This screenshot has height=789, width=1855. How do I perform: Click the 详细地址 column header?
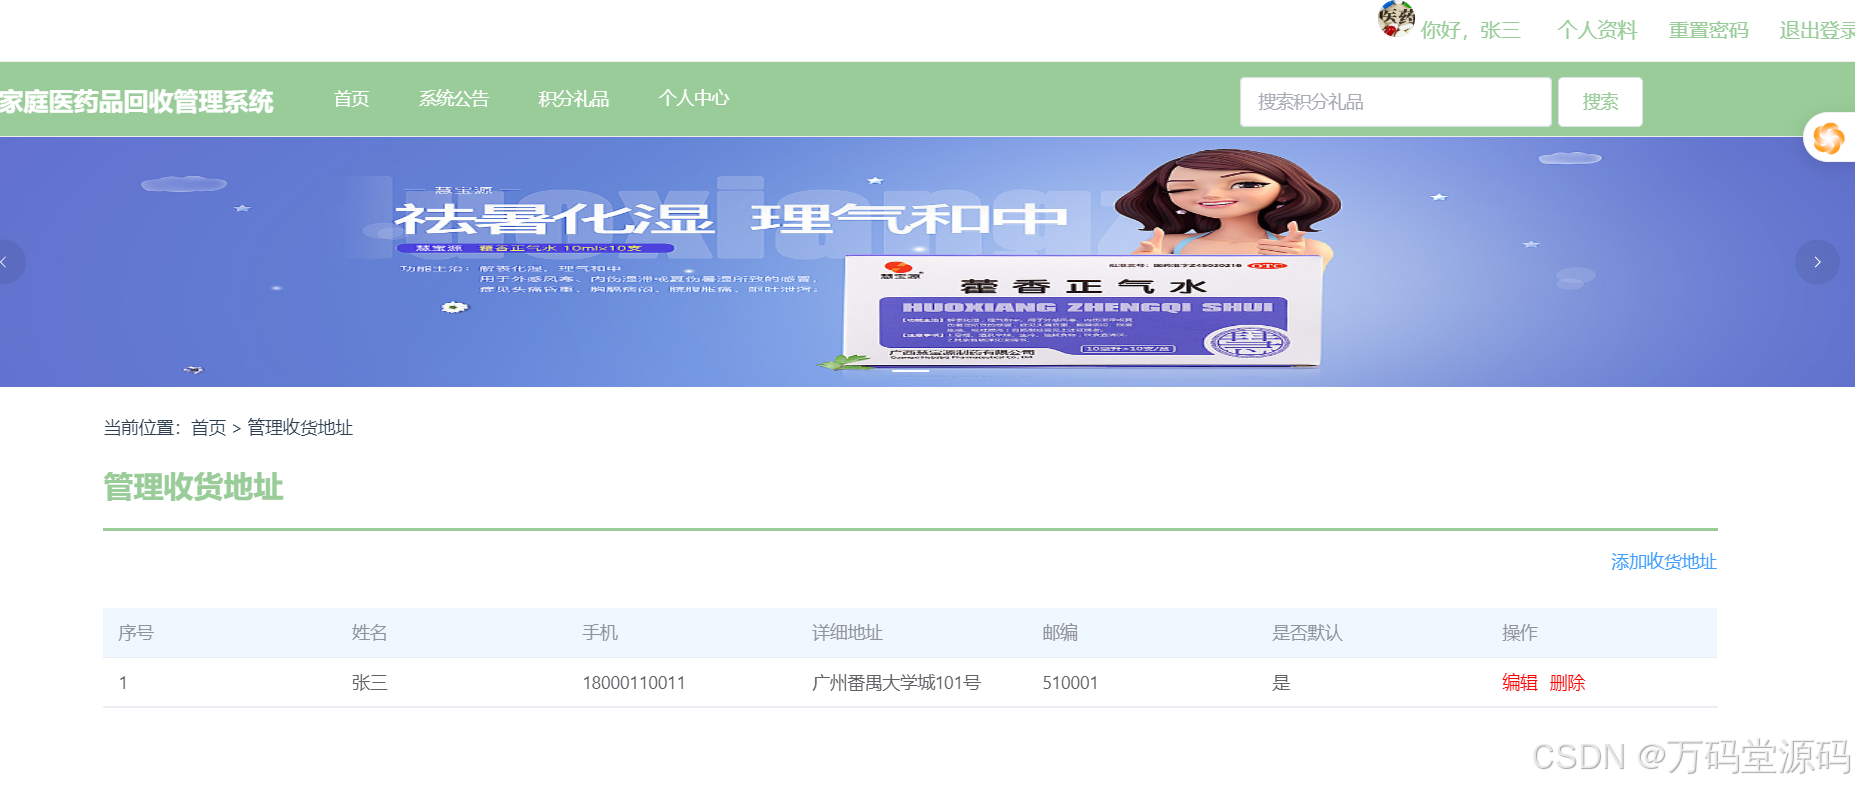tap(847, 633)
